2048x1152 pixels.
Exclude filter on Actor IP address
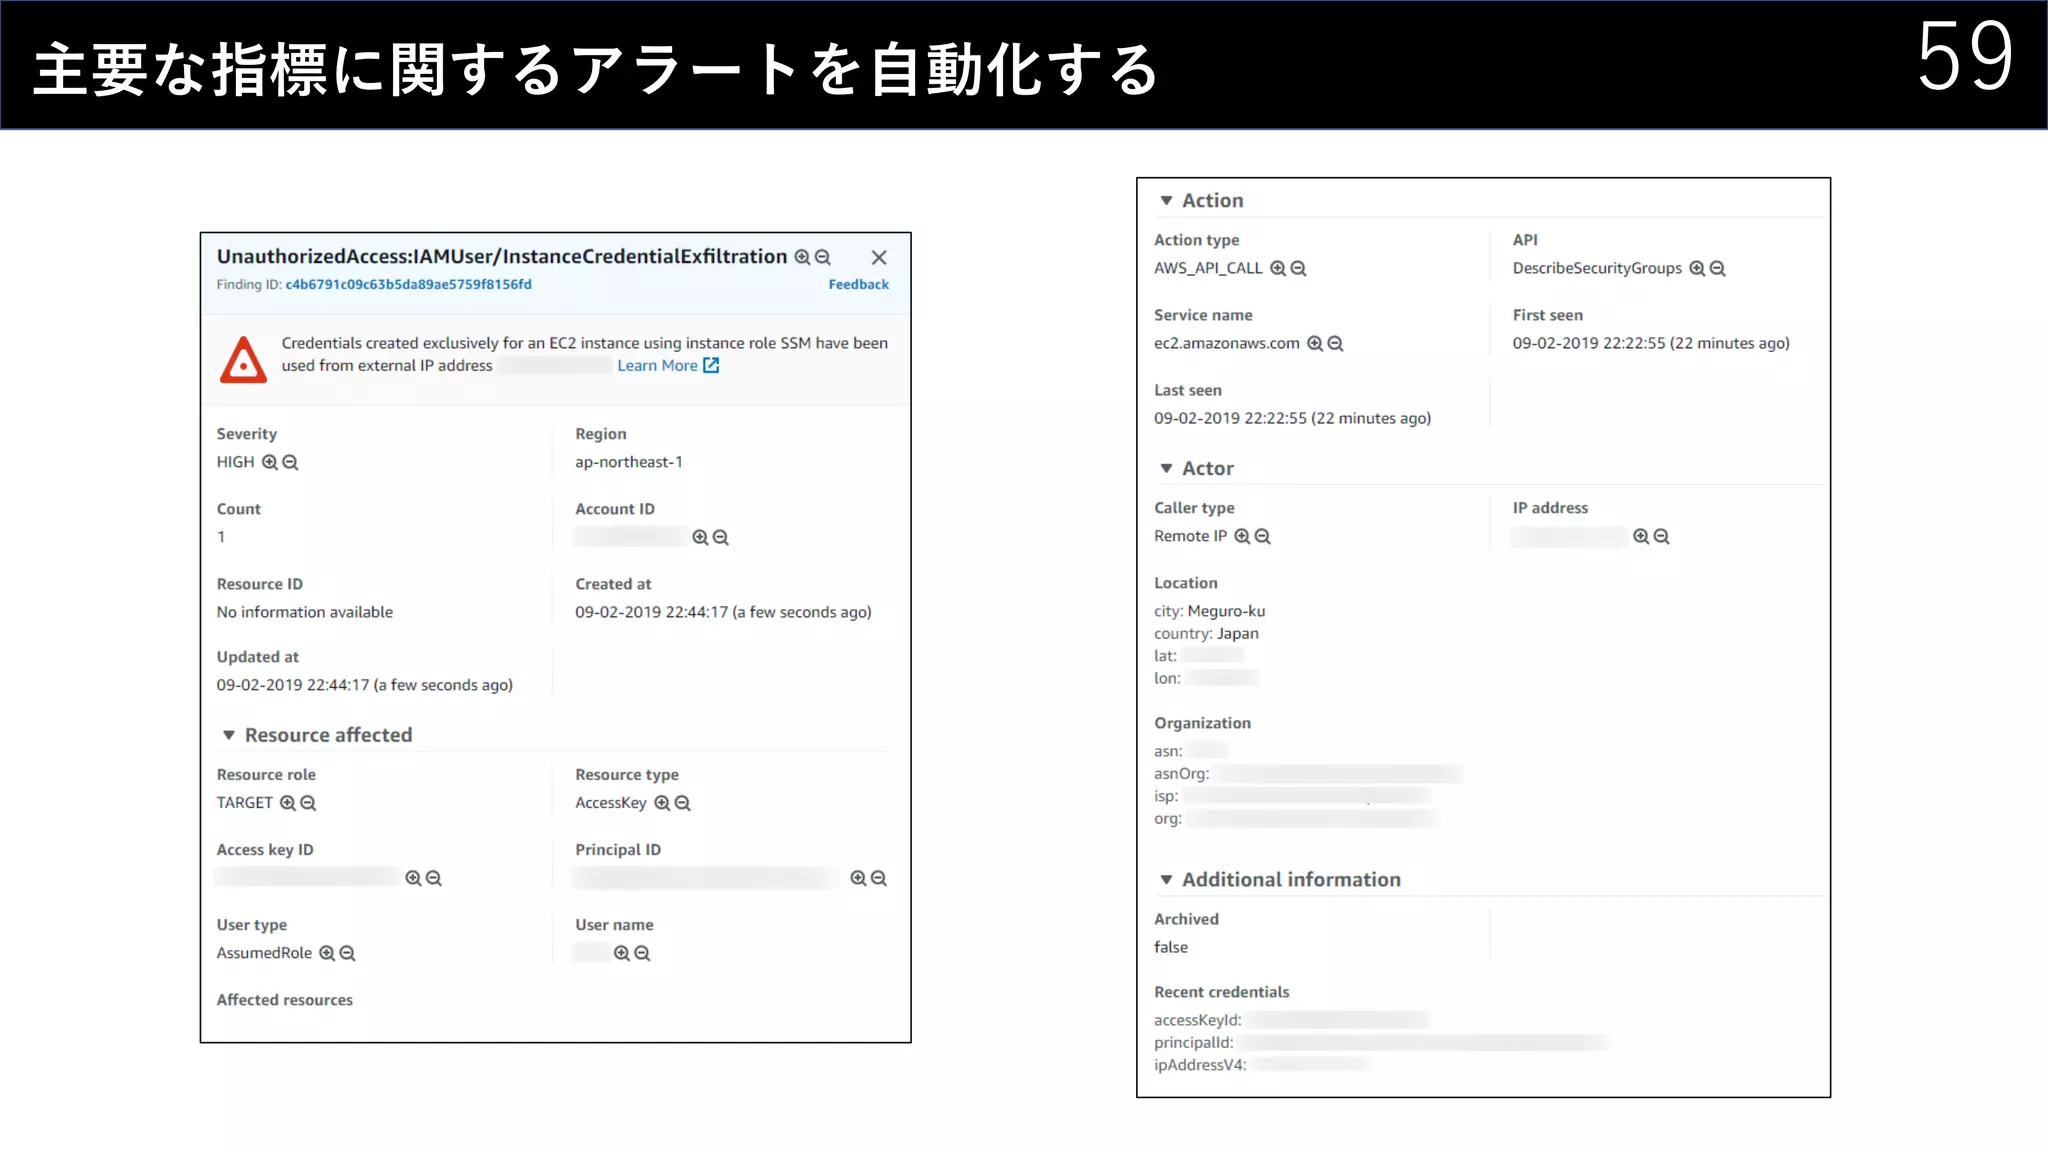click(x=1661, y=536)
